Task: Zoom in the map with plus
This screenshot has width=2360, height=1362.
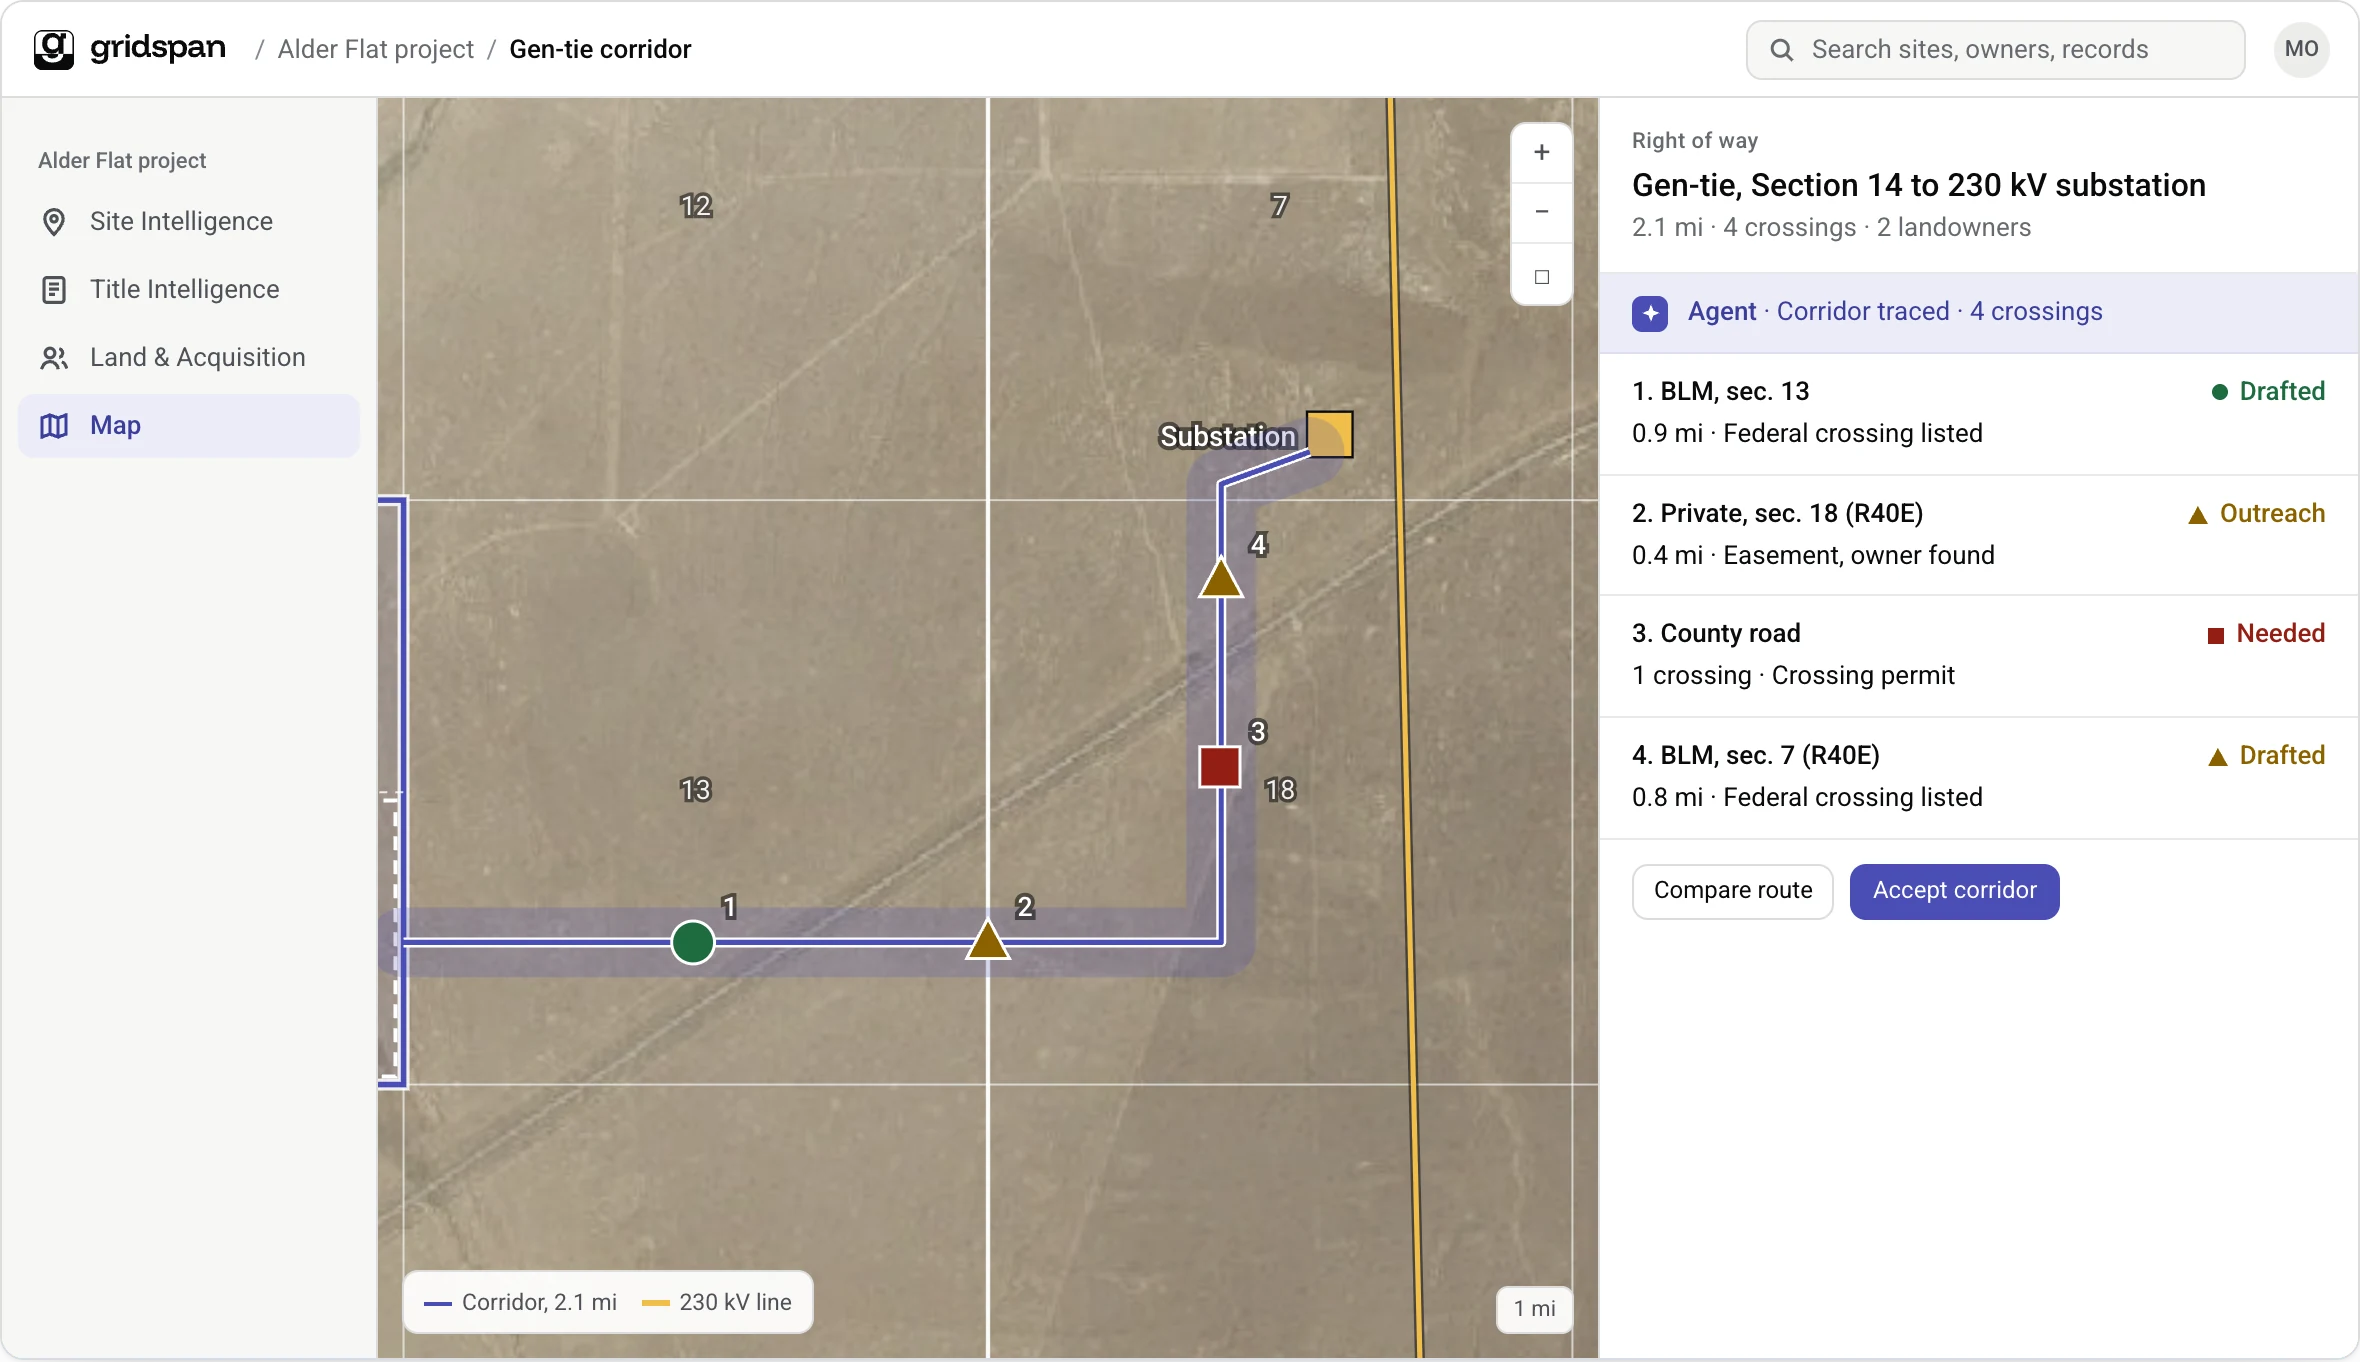Action: click(1541, 153)
